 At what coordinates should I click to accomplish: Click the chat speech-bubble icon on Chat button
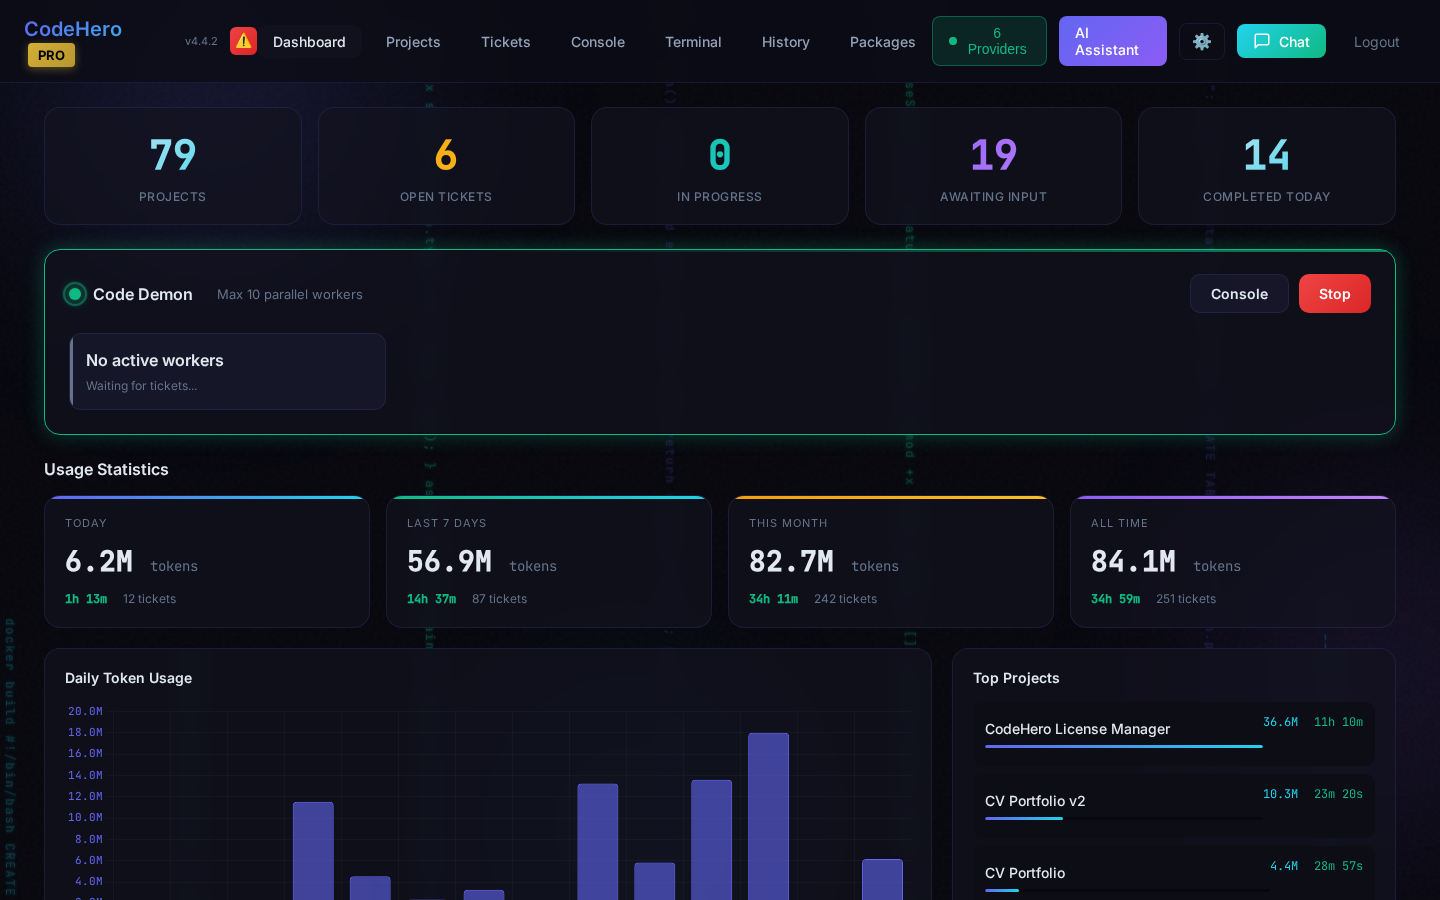(x=1261, y=41)
